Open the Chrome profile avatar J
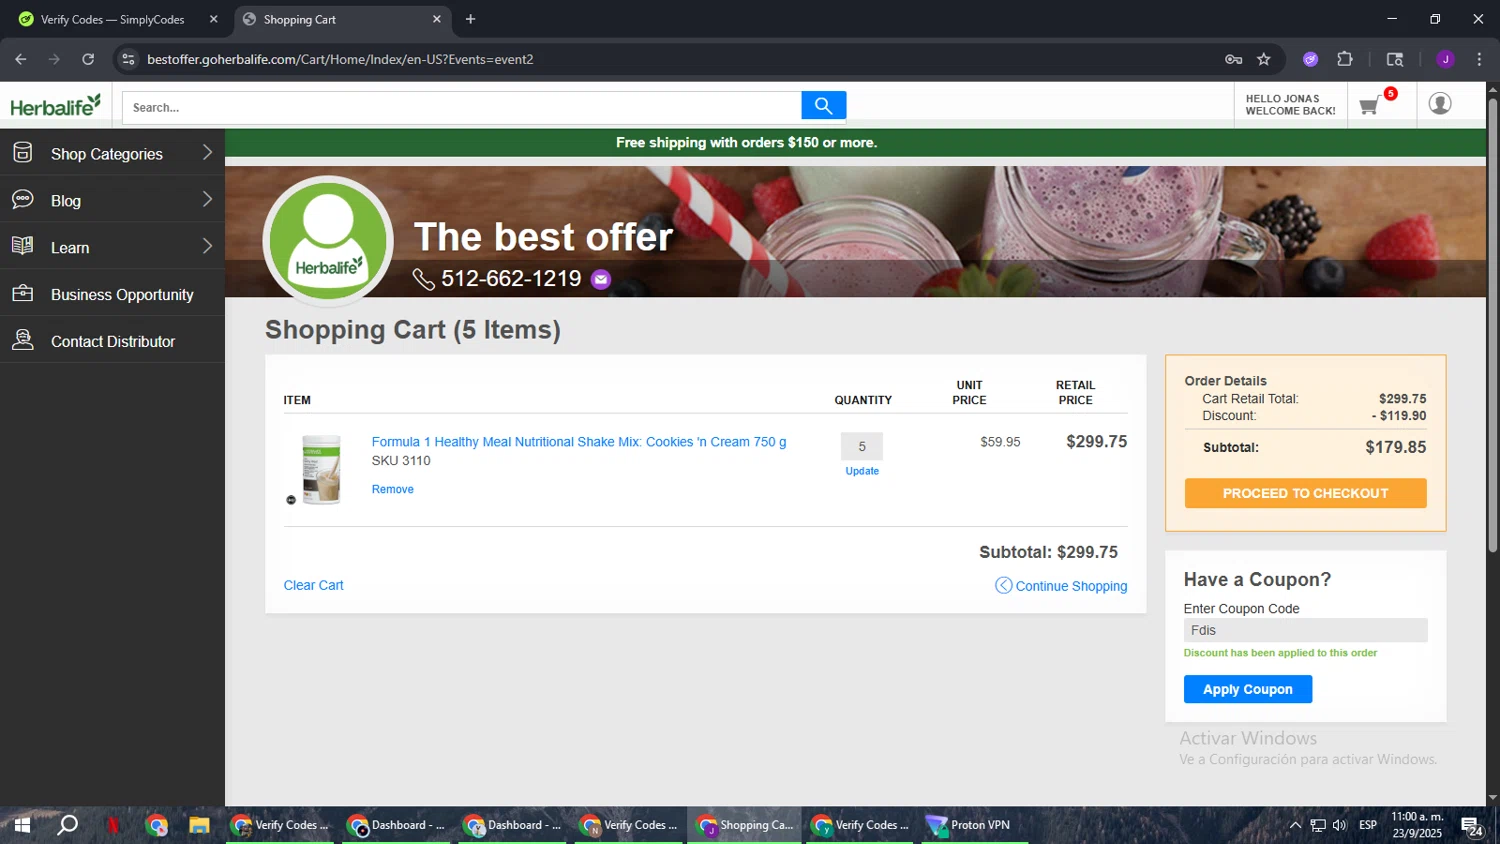The height and width of the screenshot is (844, 1500). [1445, 59]
